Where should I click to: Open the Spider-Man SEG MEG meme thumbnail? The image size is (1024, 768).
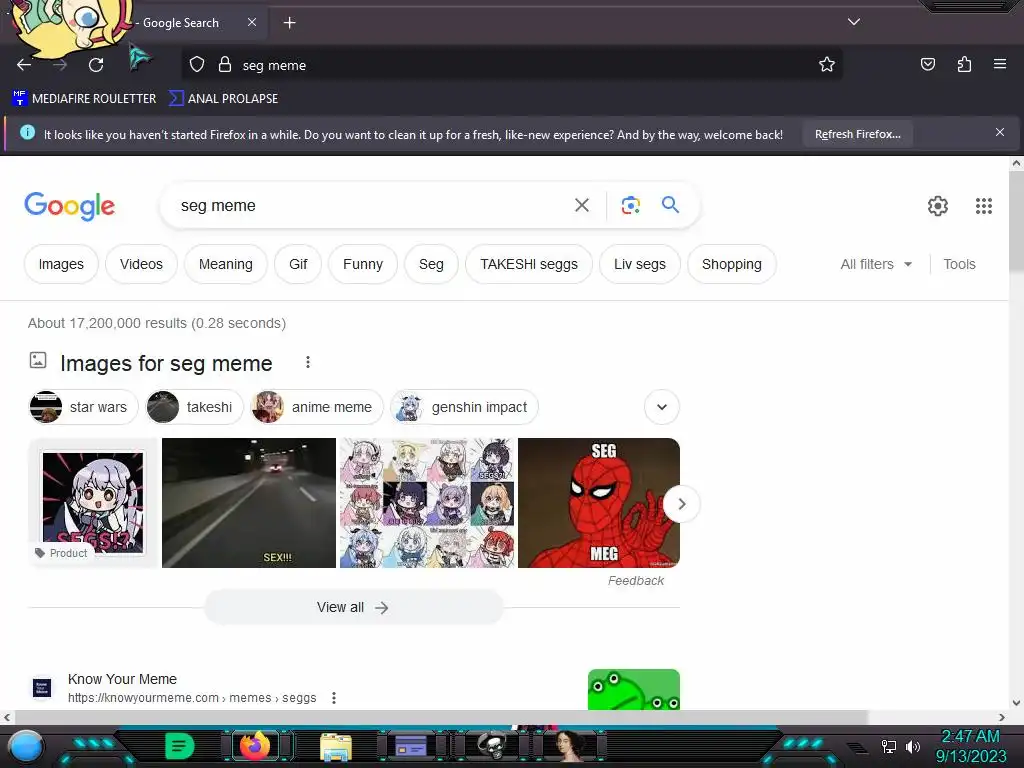(x=598, y=502)
